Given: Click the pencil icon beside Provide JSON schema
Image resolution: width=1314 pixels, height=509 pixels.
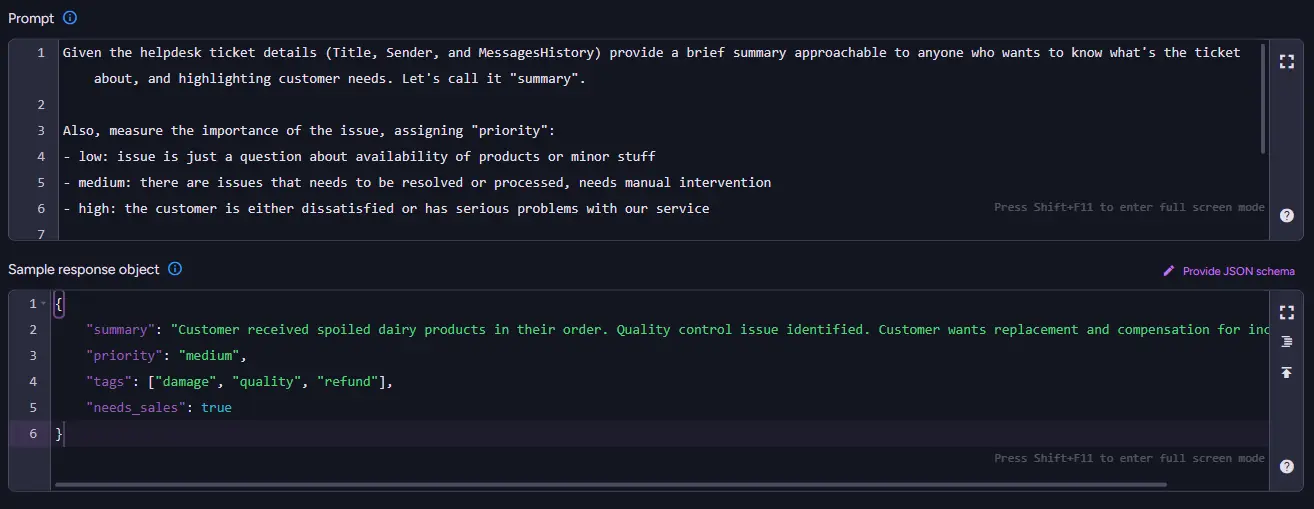Looking at the screenshot, I should (x=1169, y=271).
